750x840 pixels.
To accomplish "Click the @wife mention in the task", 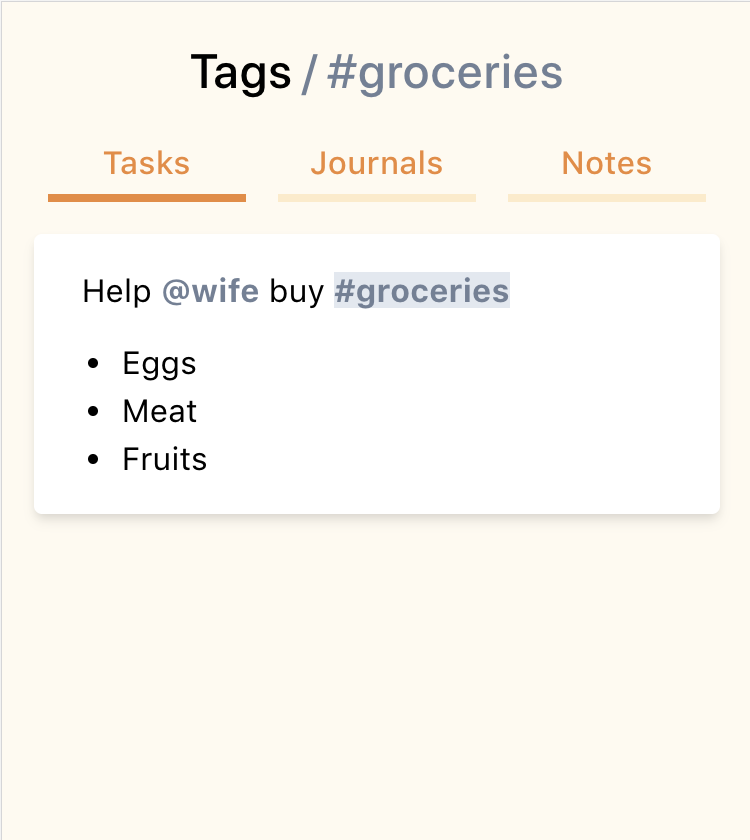I will click(210, 291).
